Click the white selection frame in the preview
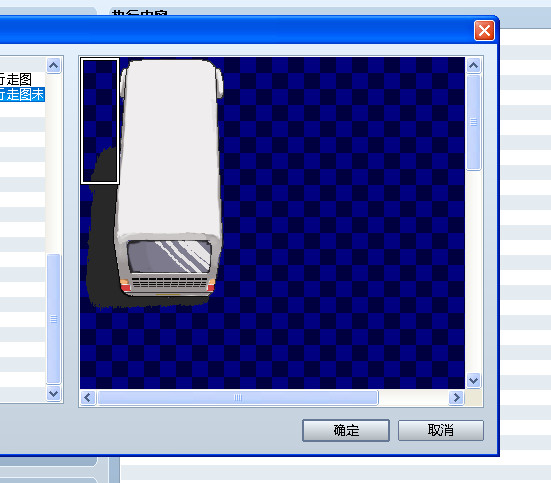Screen dimensions: 551x483 pyautogui.click(x=100, y=121)
